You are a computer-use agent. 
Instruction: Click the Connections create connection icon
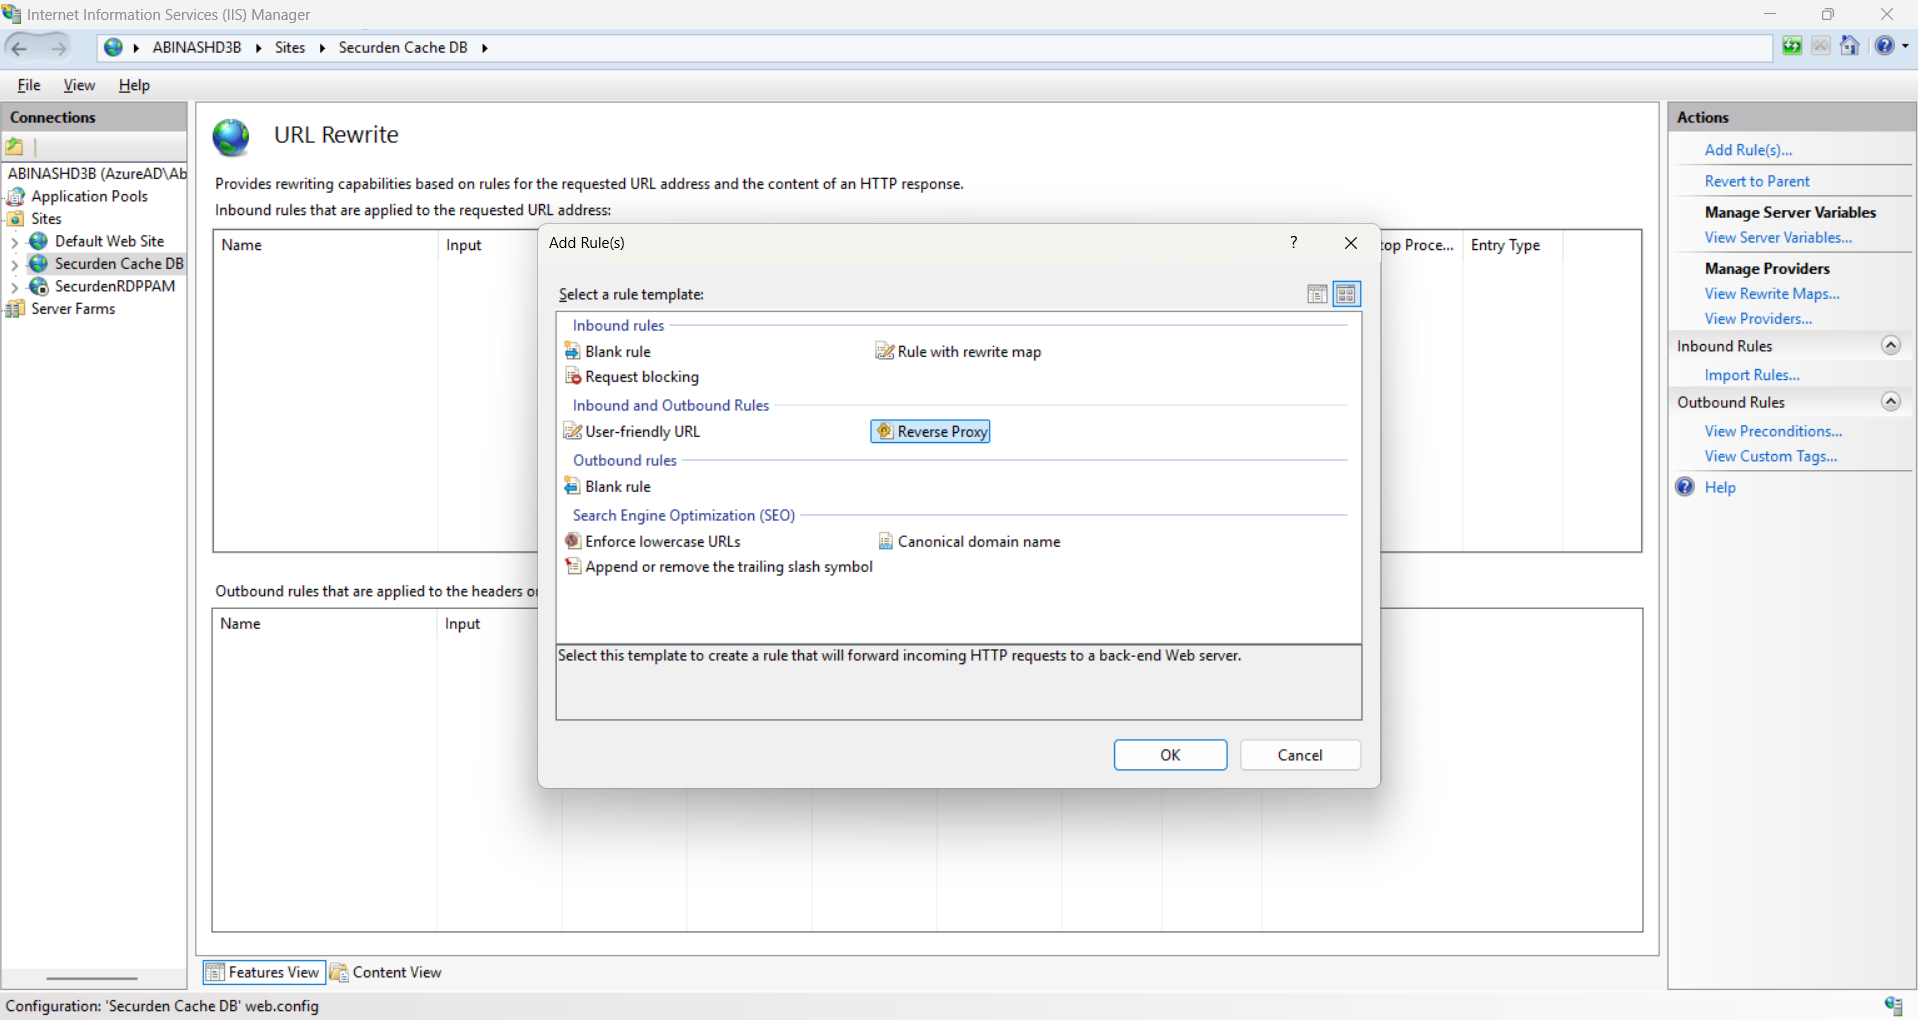[15, 147]
